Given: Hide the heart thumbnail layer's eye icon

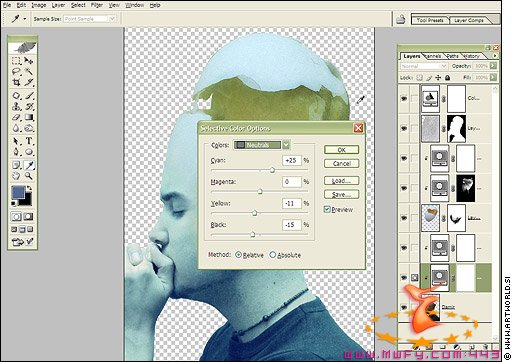Looking at the screenshot, I should pyautogui.click(x=404, y=218).
